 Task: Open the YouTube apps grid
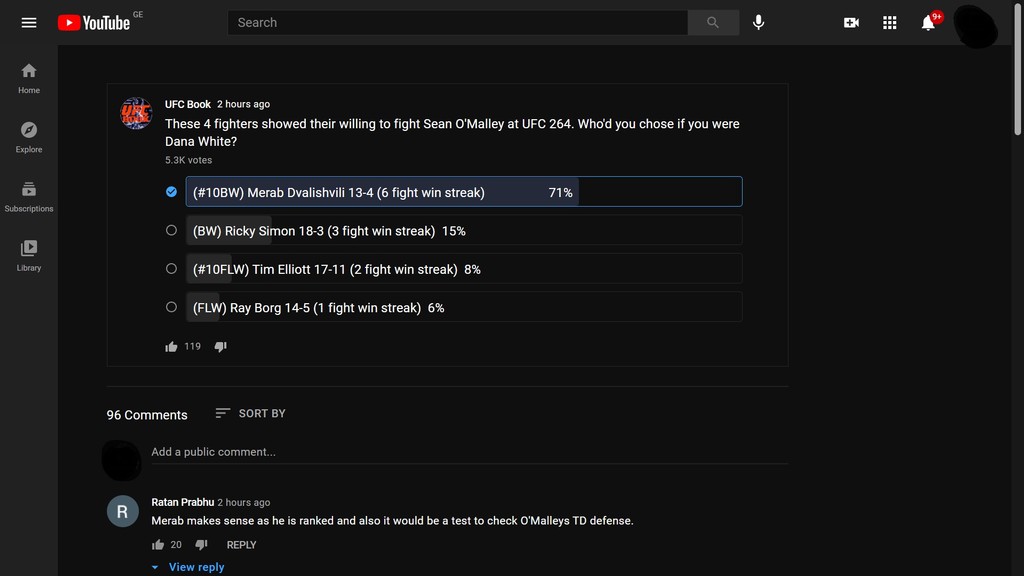890,22
